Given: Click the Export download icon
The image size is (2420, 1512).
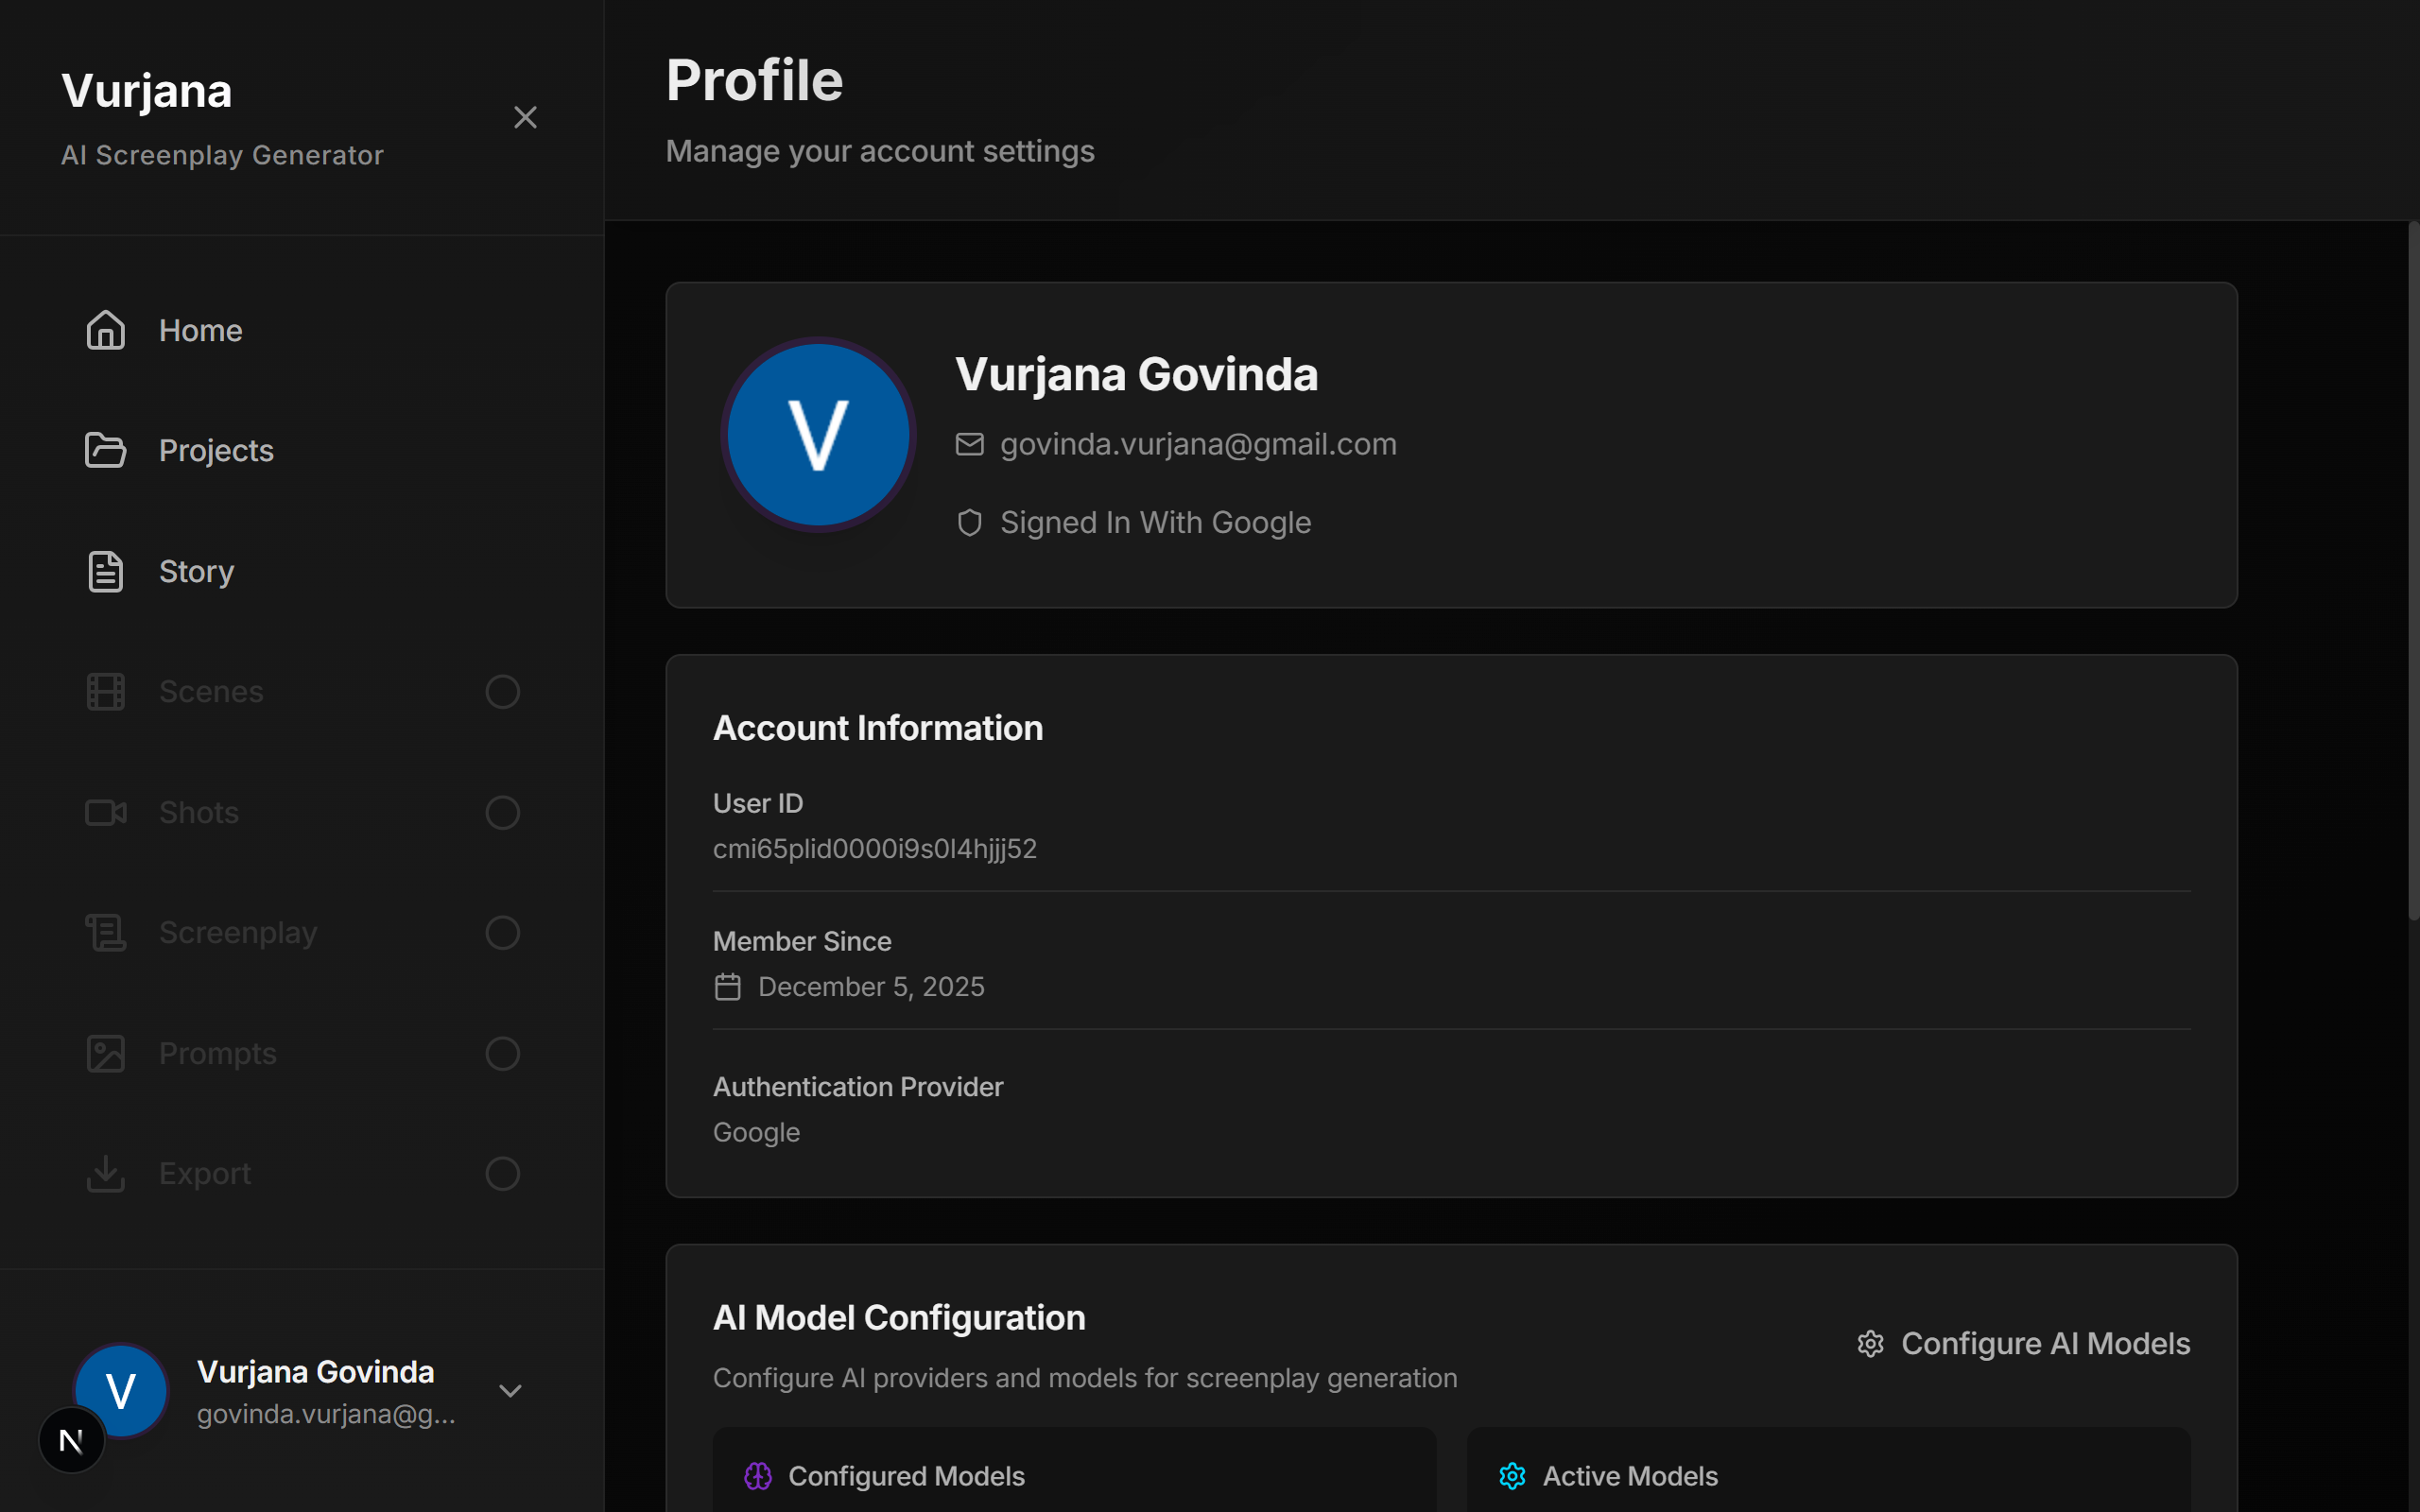Looking at the screenshot, I should coord(105,1173).
